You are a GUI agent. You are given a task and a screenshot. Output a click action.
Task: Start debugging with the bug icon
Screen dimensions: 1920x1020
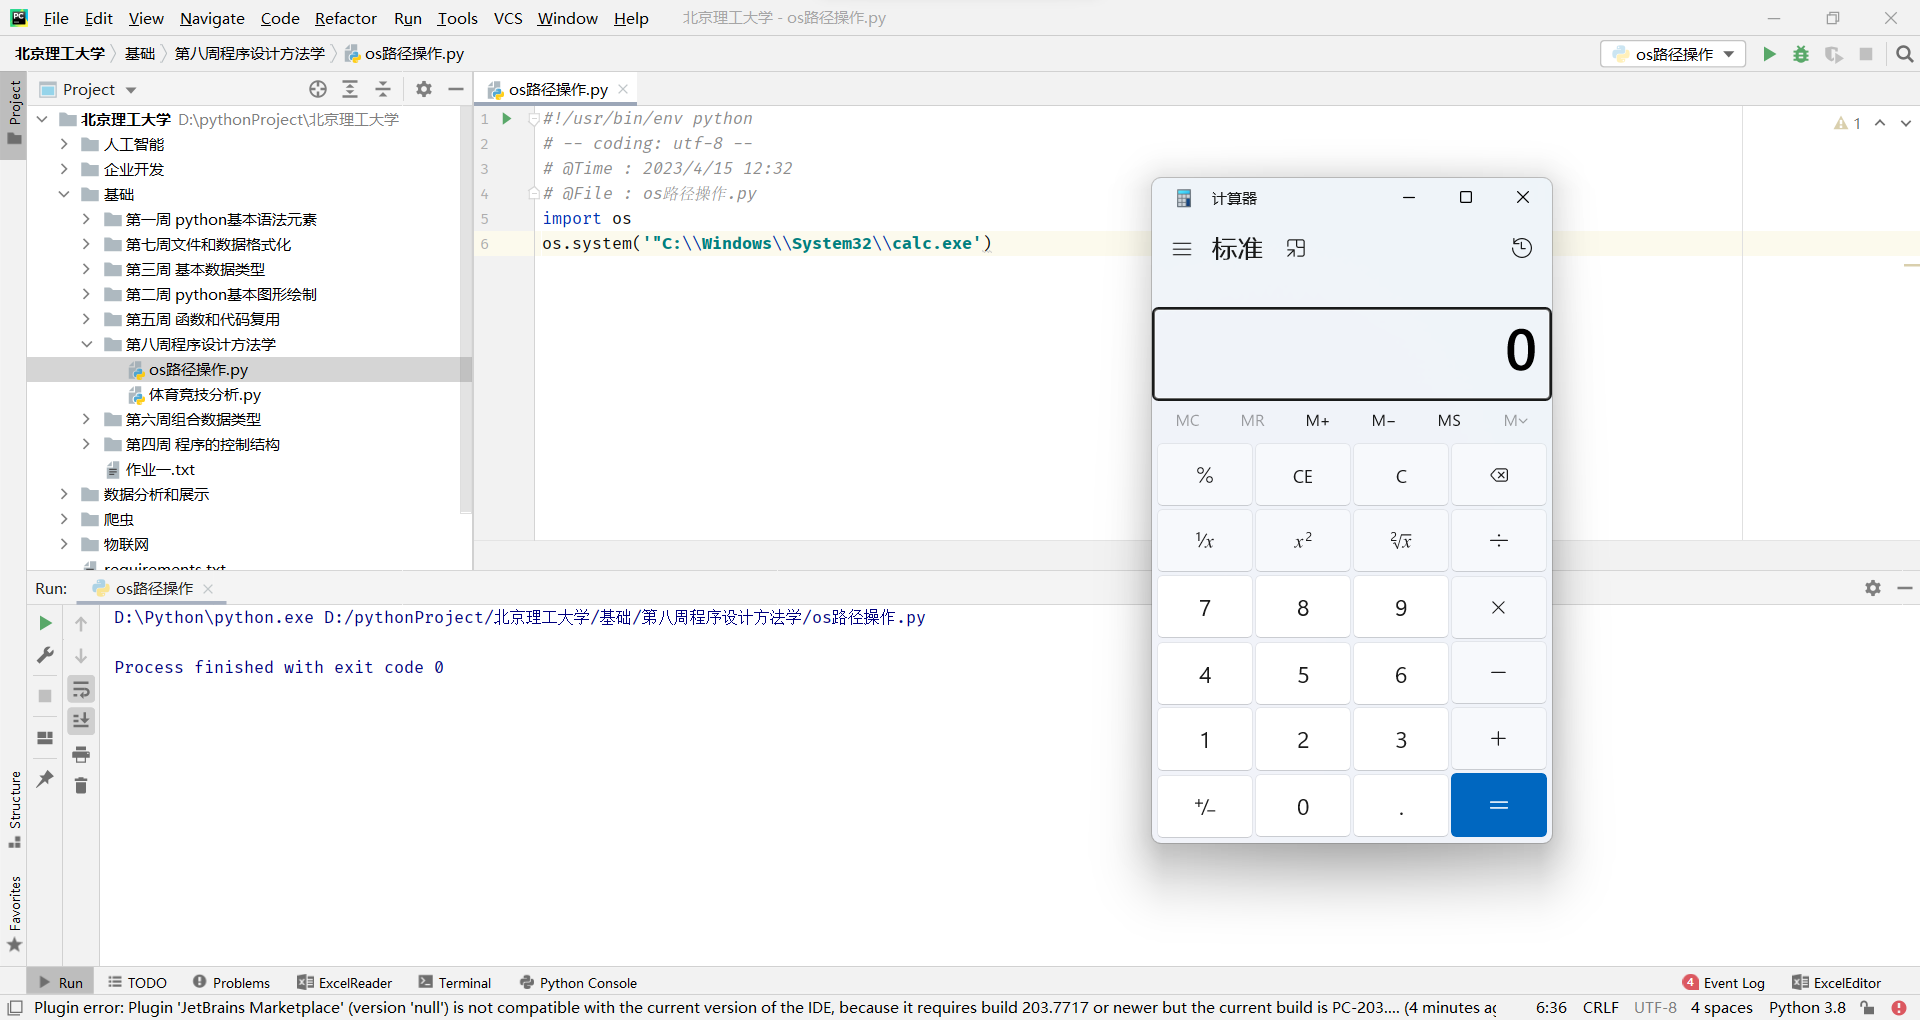1801,54
